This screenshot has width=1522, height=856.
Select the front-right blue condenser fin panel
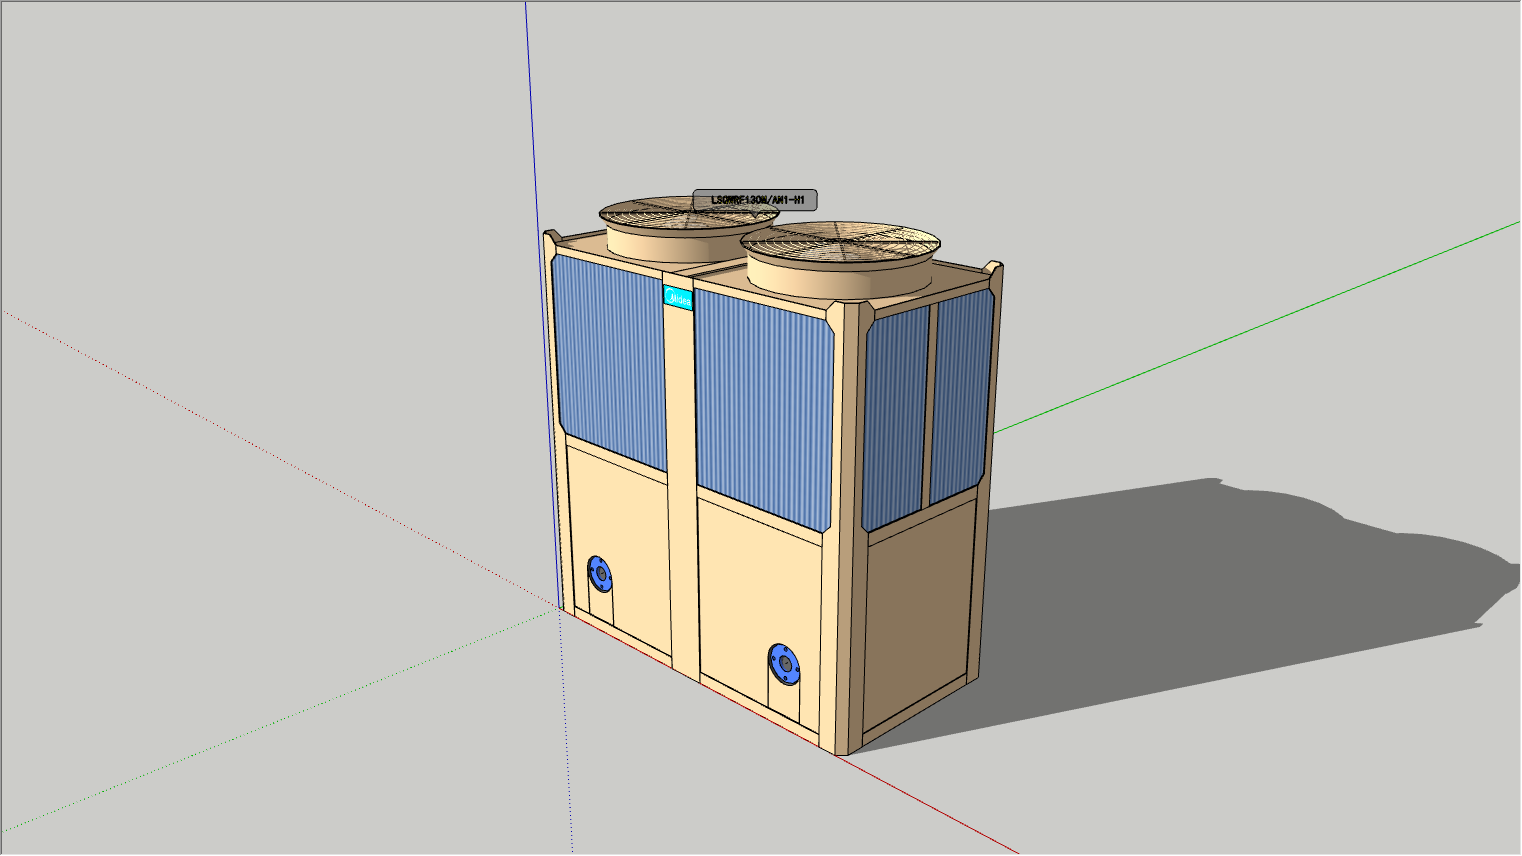pos(763,405)
